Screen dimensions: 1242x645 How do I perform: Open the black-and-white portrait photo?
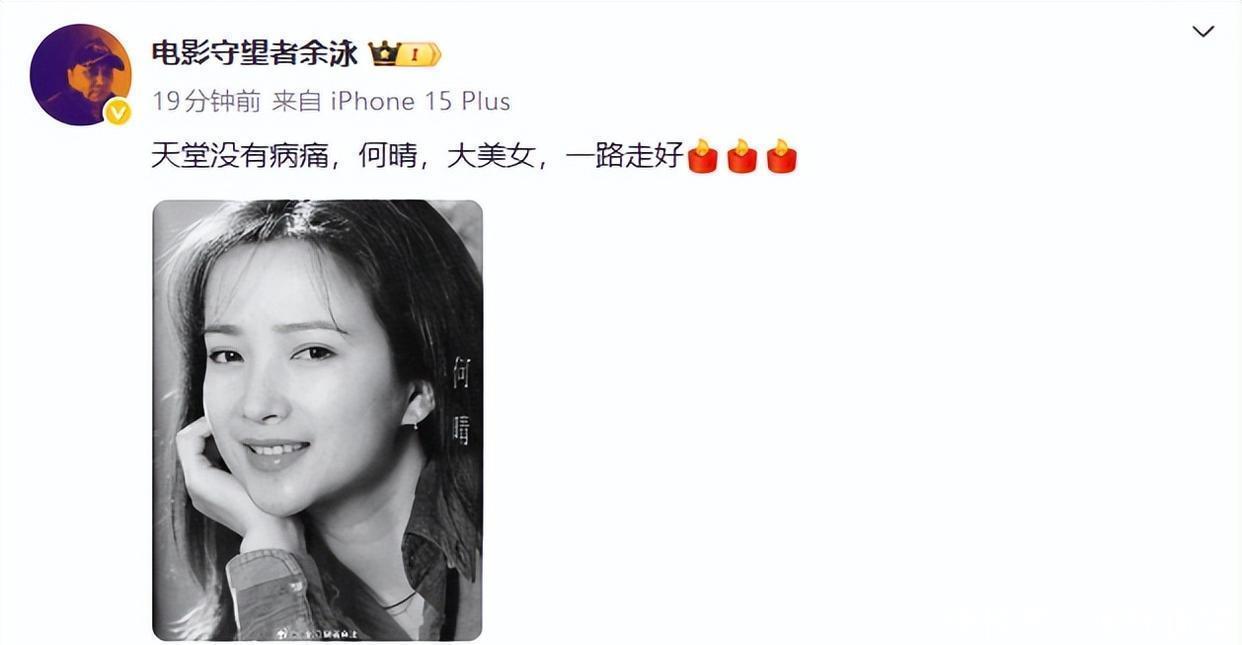[x=317, y=420]
